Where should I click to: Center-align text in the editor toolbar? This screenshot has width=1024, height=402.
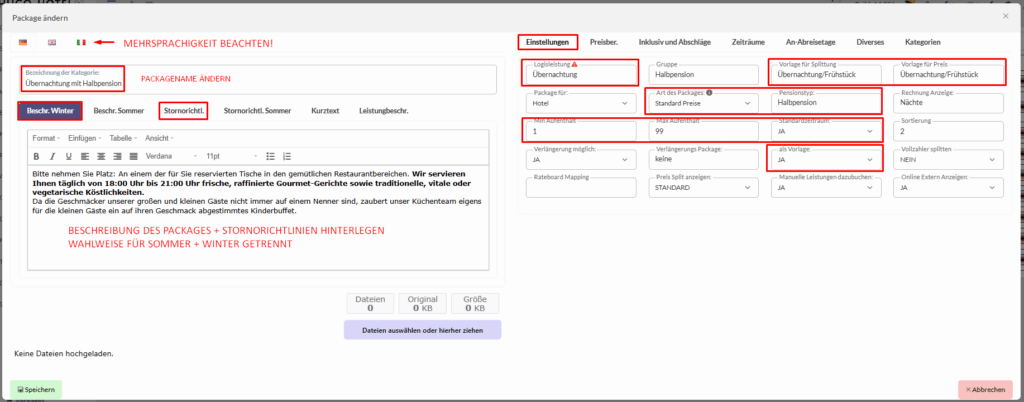tap(101, 156)
